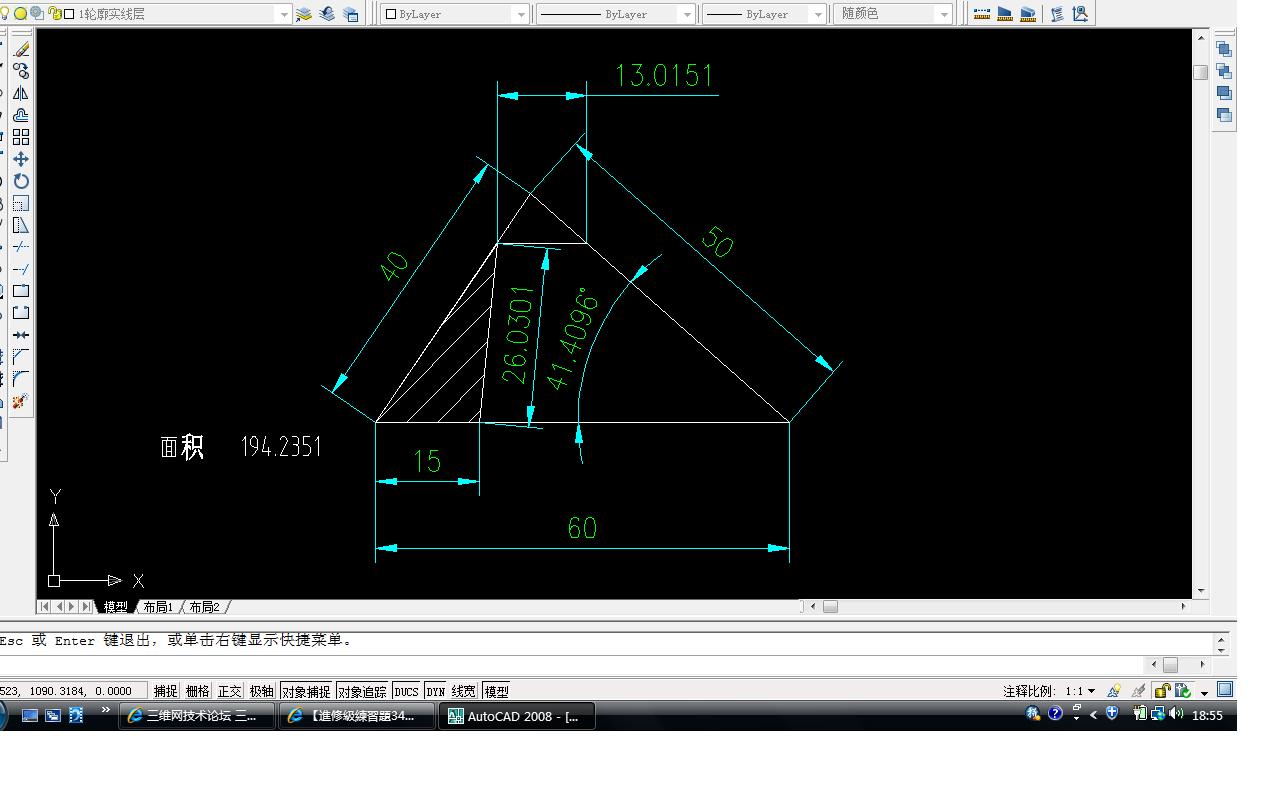Open the 三维网技术论坛 taskbar window
Image resolution: width=1280 pixels, height=800 pixels.
click(197, 716)
